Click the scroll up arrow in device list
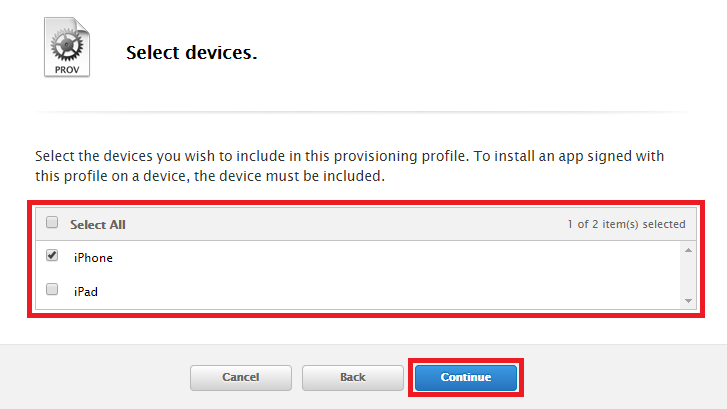 coord(688,250)
